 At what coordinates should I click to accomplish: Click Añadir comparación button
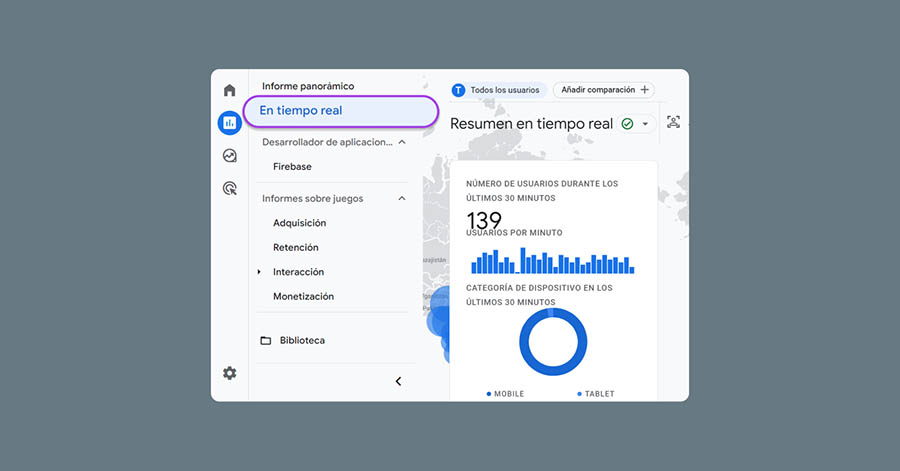pos(604,90)
